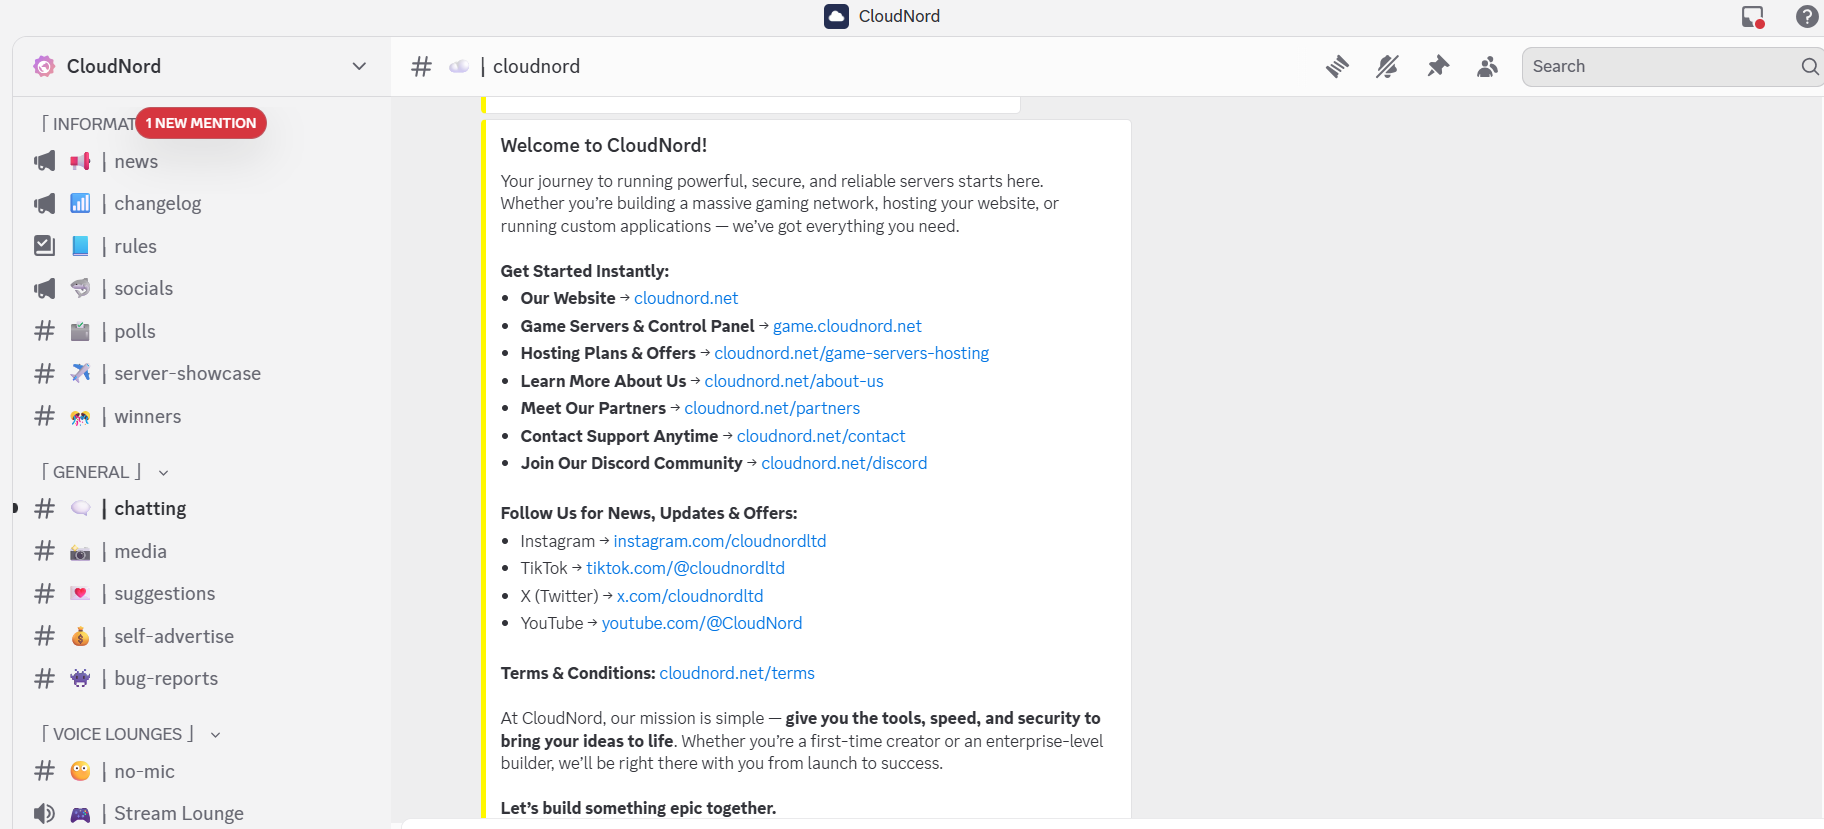This screenshot has height=829, width=1824.
Task: Click the hash icon beside polls
Action: [45, 331]
